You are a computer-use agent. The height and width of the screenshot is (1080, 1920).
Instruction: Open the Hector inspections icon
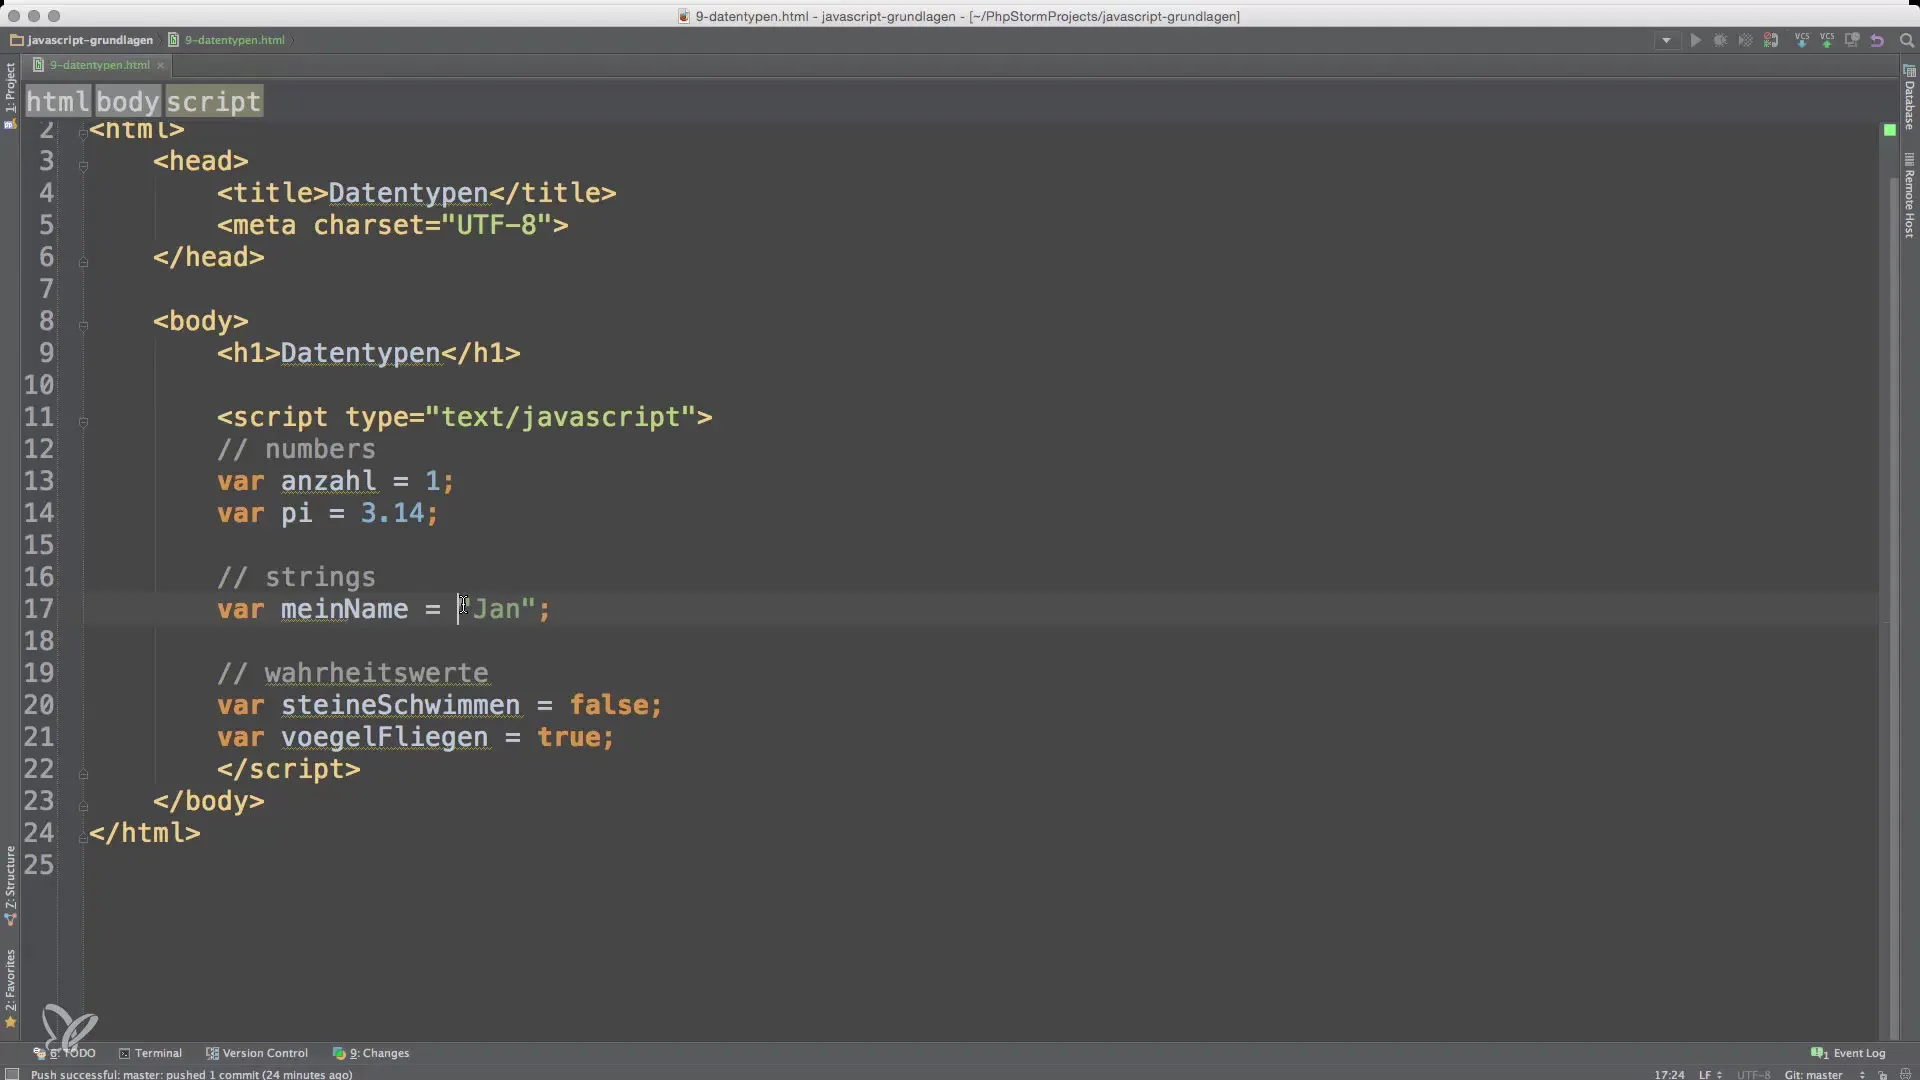(1905, 1075)
